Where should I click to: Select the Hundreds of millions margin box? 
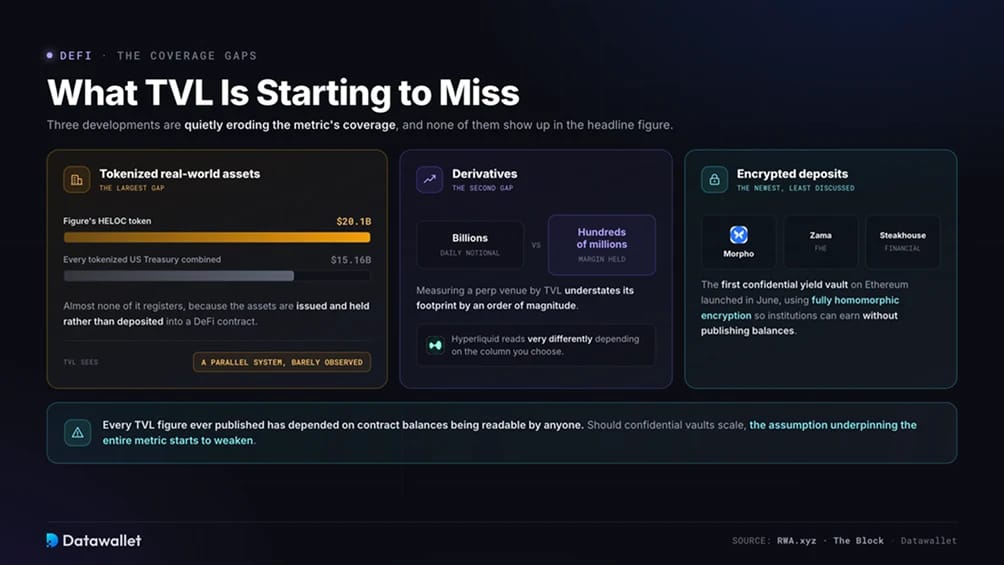pos(602,245)
